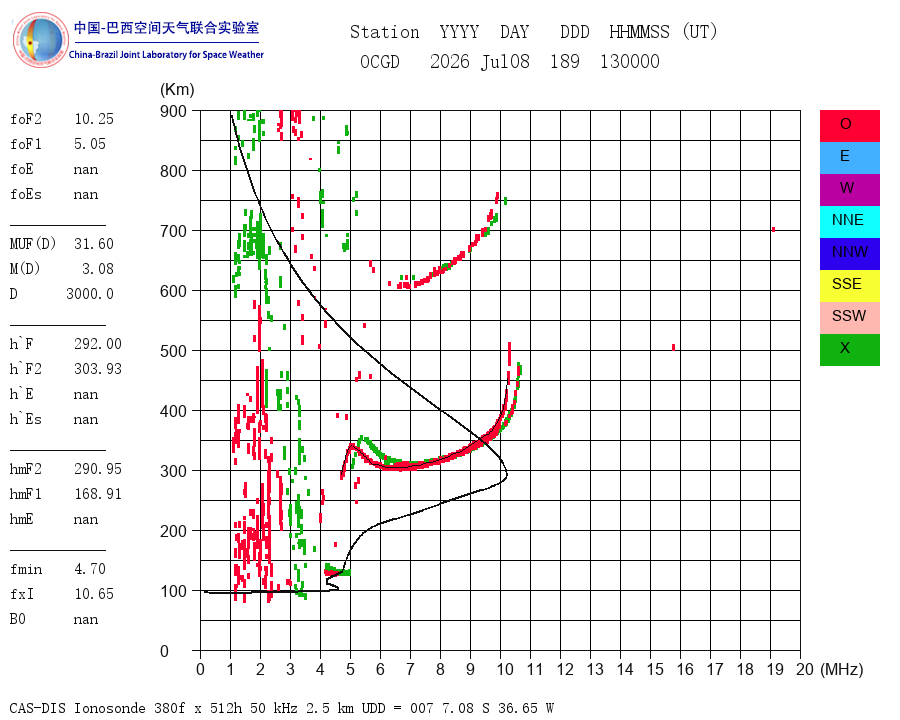Select the blue E legend swatch
This screenshot has width=900, height=720.
(849, 158)
